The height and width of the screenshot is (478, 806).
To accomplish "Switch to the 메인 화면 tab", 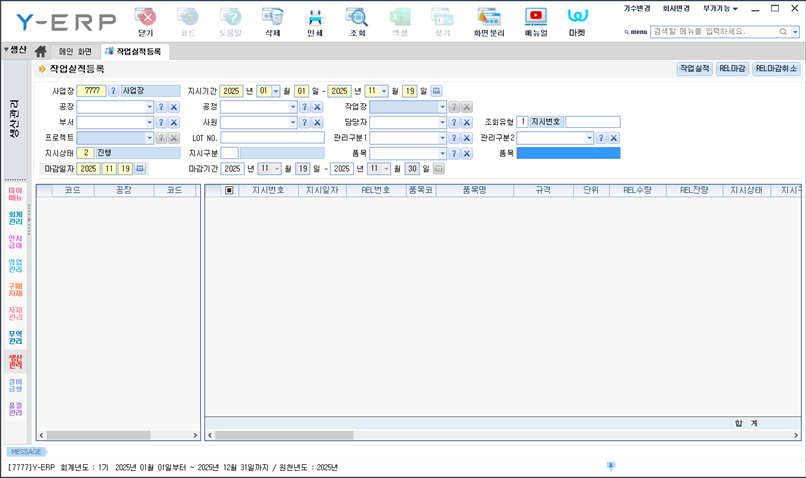I will tap(76, 51).
